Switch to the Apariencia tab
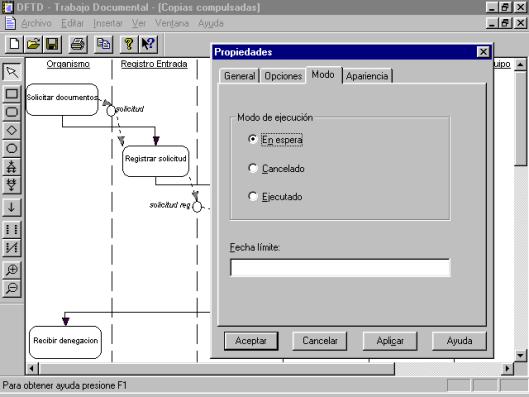 pyautogui.click(x=367, y=76)
